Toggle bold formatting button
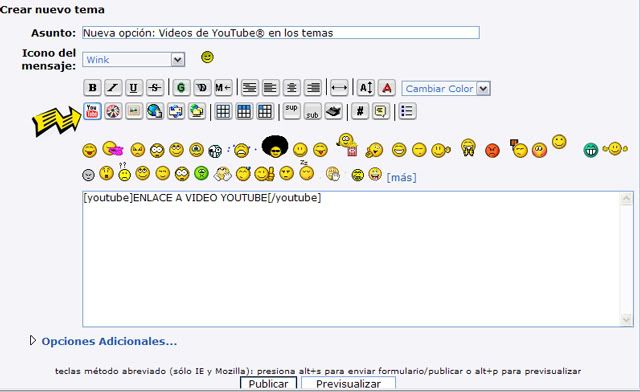 point(93,87)
